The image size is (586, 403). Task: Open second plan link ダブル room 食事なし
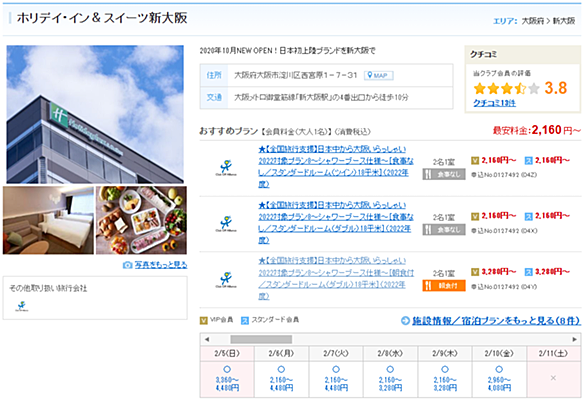(336, 222)
